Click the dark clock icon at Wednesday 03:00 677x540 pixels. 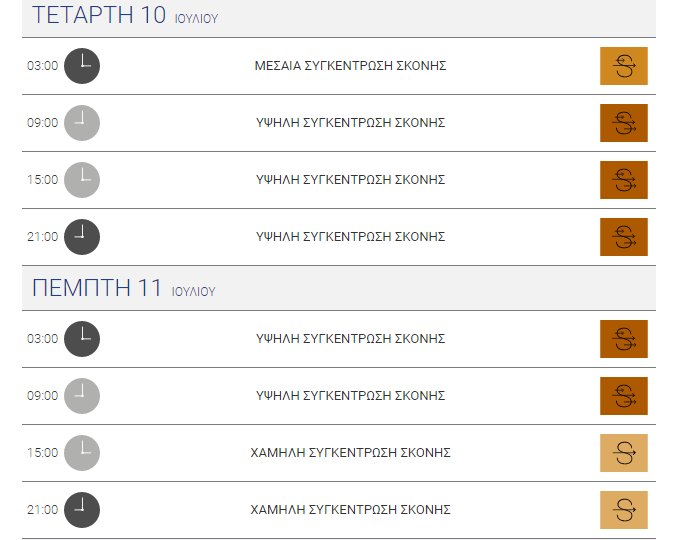coord(82,66)
